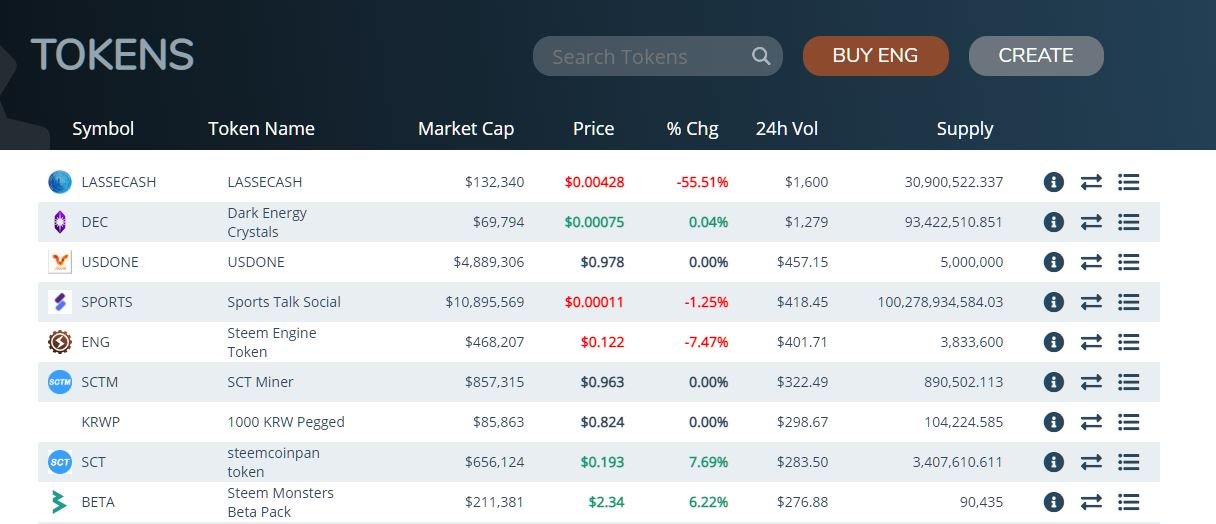Show info icon for DEC row
Screen dimensions: 1216x524
click(1053, 222)
